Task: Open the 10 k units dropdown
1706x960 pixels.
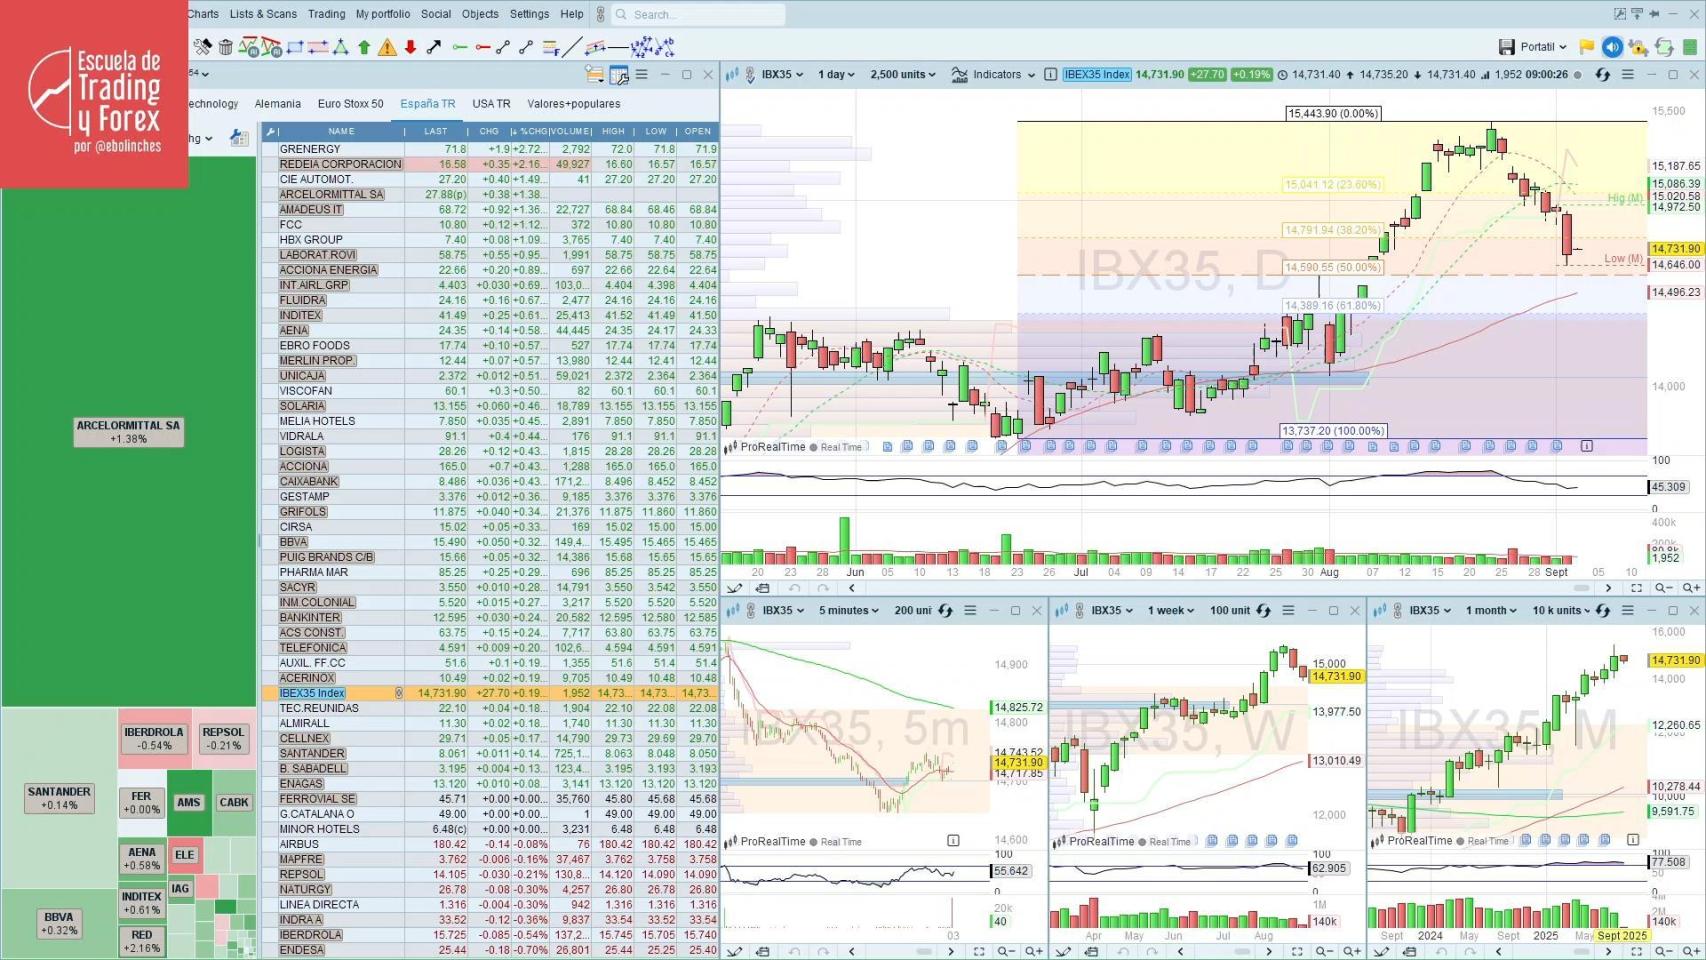Action: click(1561, 610)
